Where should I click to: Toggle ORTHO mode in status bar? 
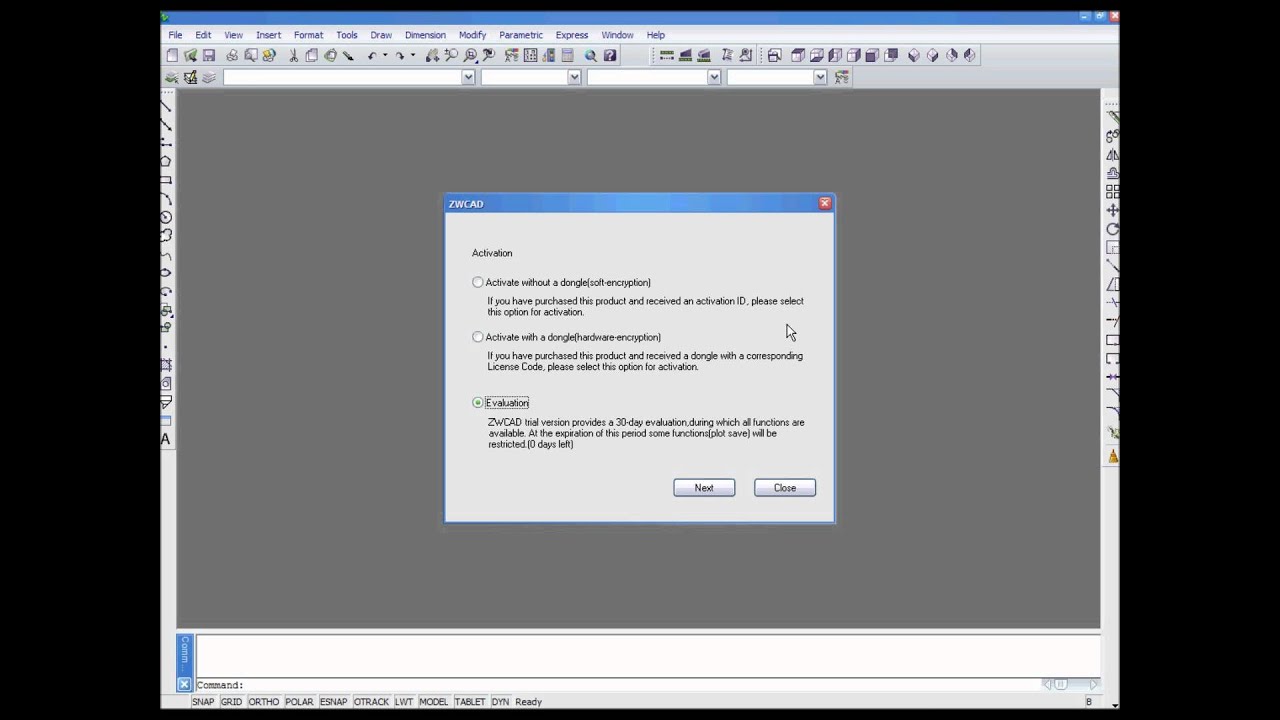pyautogui.click(x=264, y=702)
